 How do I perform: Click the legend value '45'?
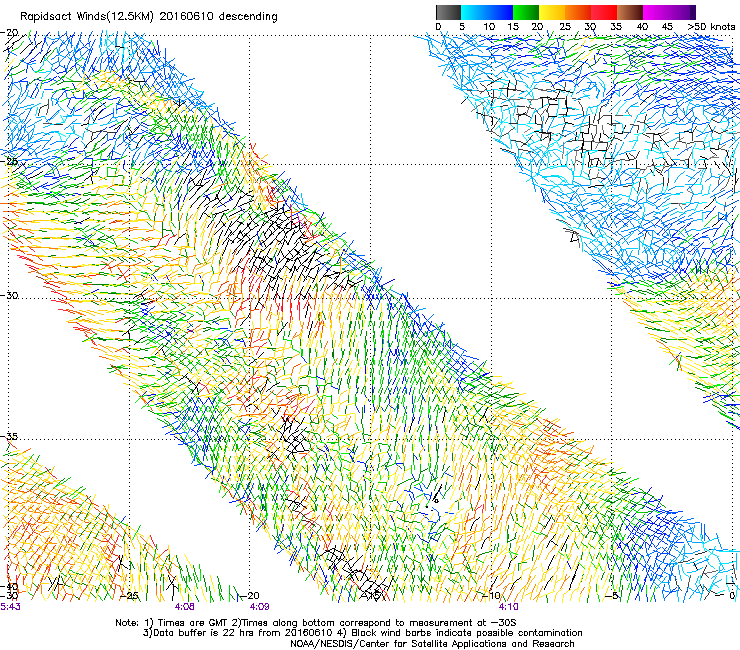pyautogui.click(x=667, y=27)
